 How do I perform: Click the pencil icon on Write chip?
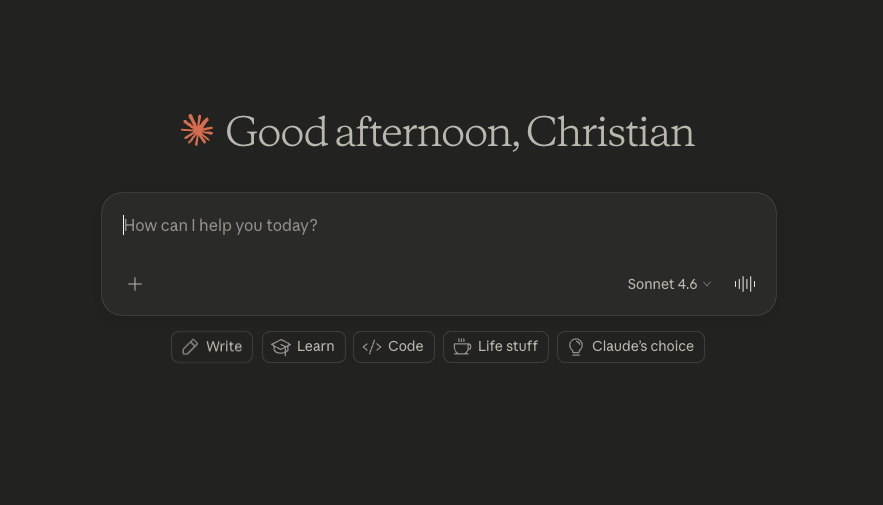point(190,347)
